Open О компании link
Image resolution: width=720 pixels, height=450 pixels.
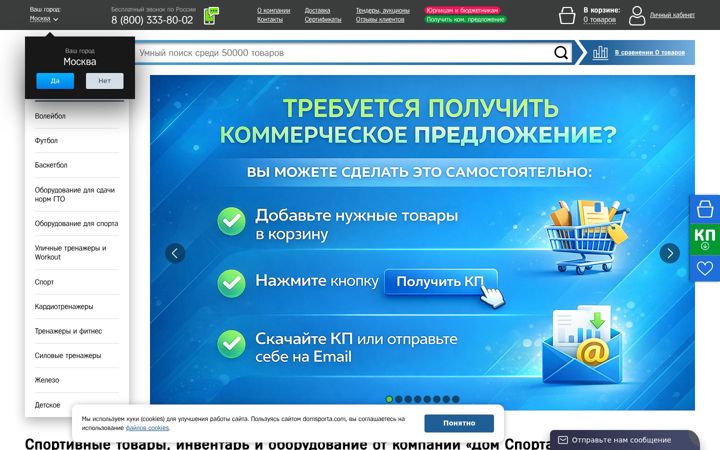(x=274, y=10)
